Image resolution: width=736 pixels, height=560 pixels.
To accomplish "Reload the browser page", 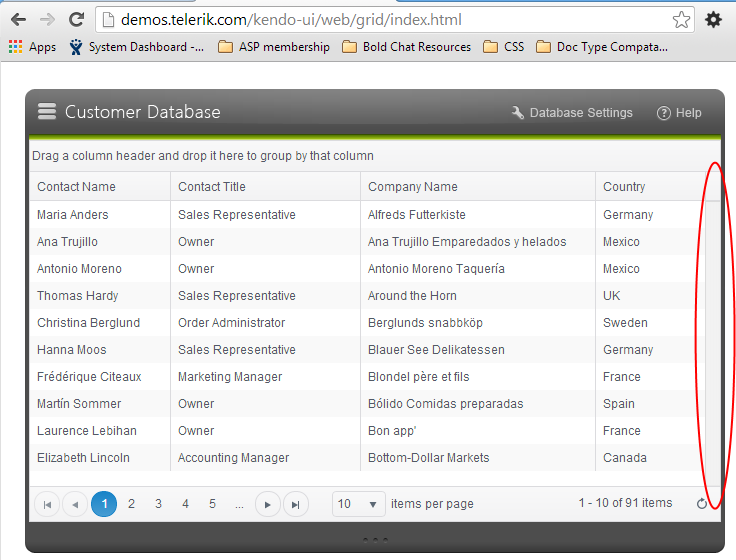I will pos(76,20).
